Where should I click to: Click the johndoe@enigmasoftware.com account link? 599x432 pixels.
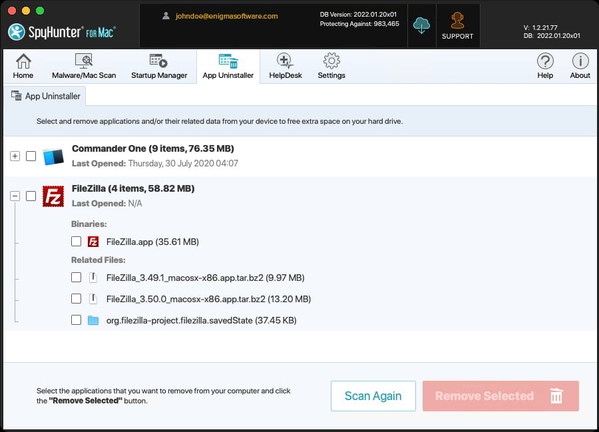227,16
